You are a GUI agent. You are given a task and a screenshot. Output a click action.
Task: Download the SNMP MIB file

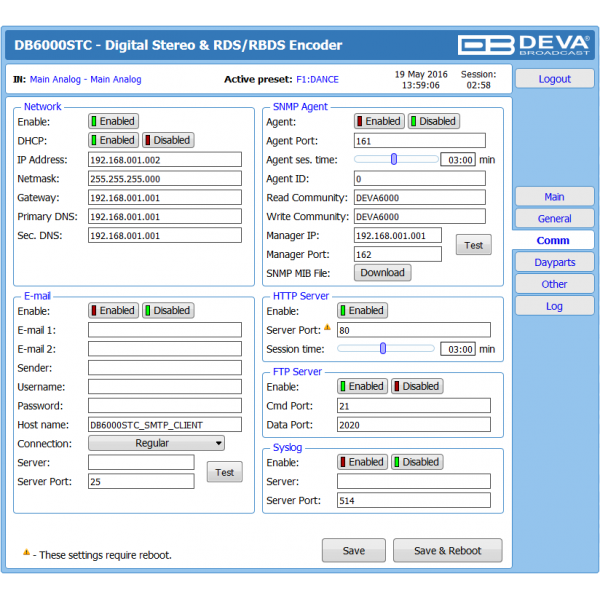pyautogui.click(x=383, y=272)
